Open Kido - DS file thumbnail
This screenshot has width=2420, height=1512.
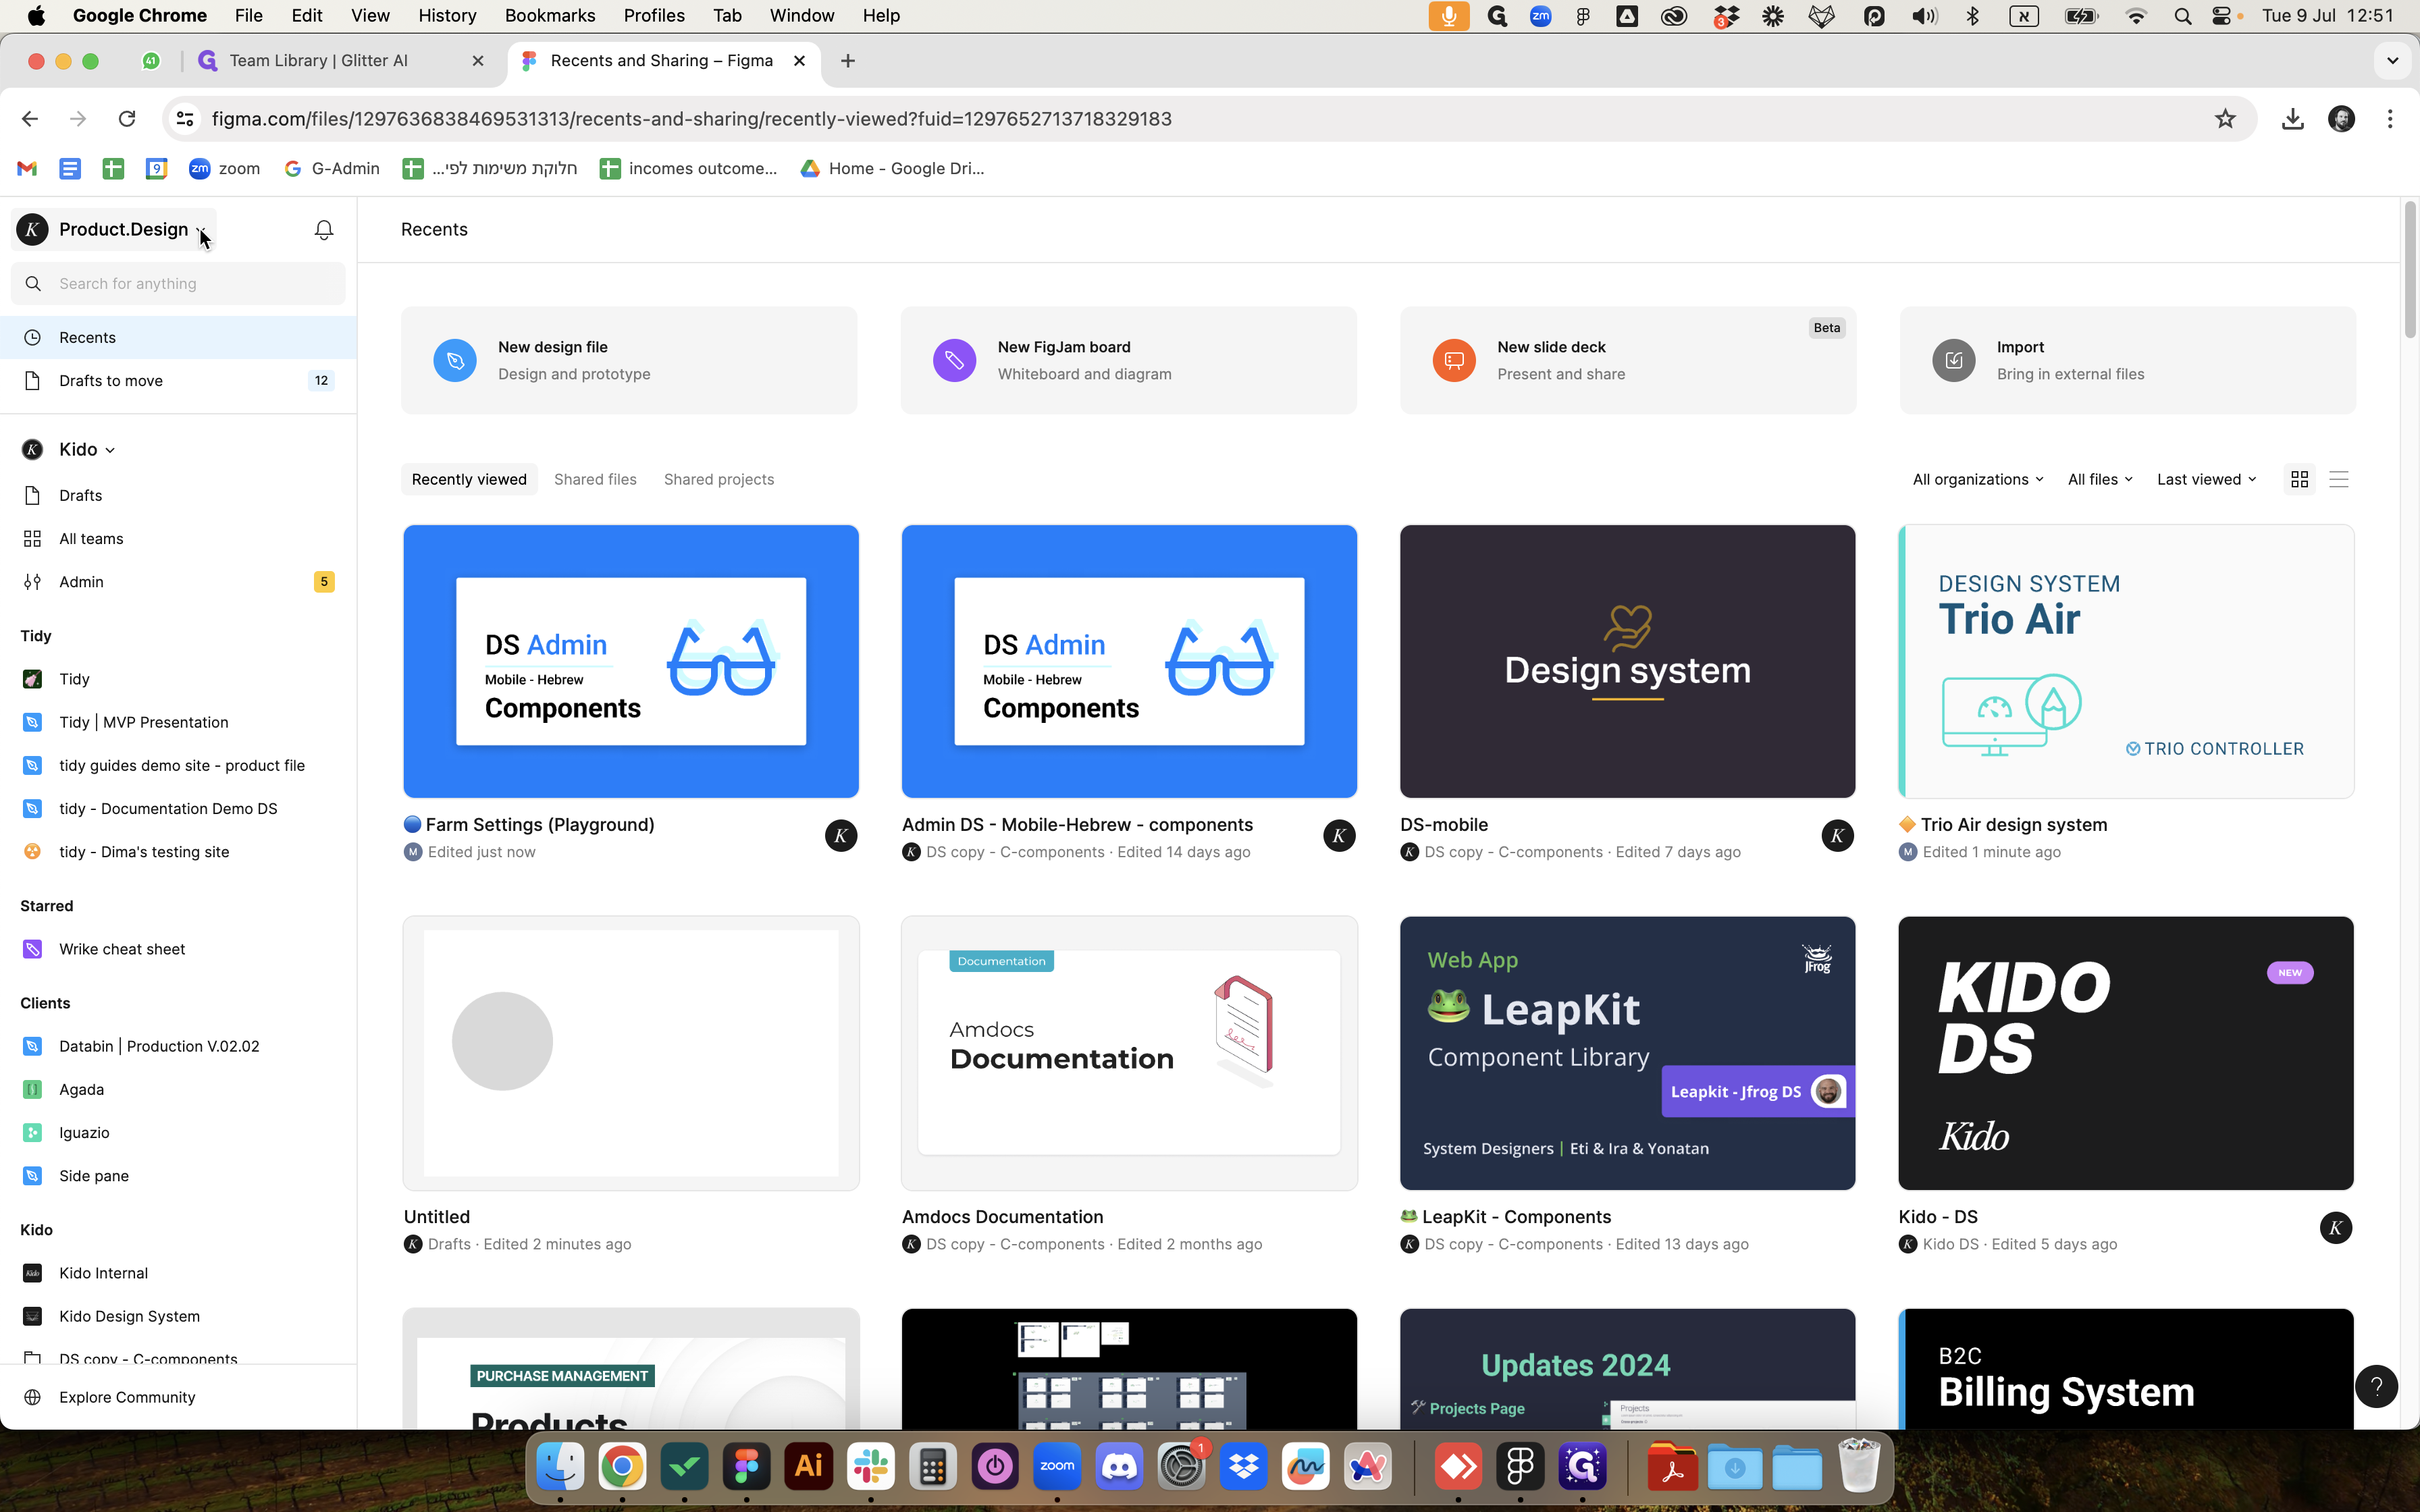[x=2126, y=1053]
